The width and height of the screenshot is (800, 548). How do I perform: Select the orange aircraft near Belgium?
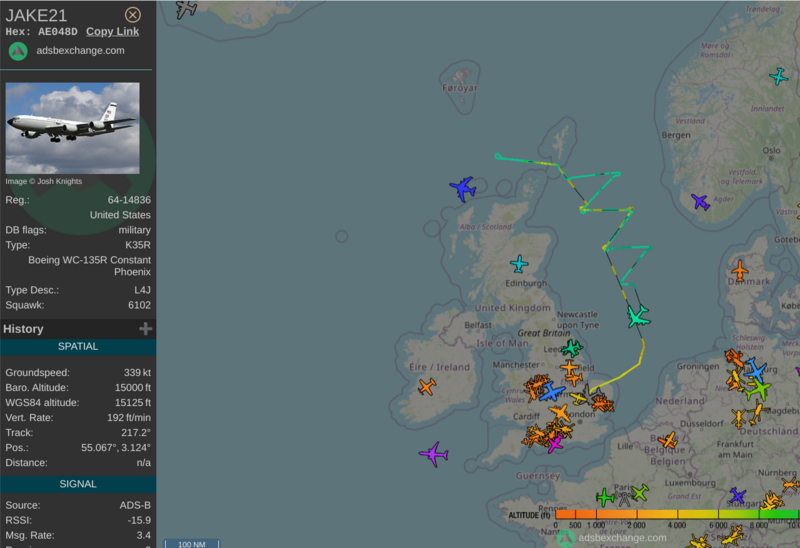point(668,440)
